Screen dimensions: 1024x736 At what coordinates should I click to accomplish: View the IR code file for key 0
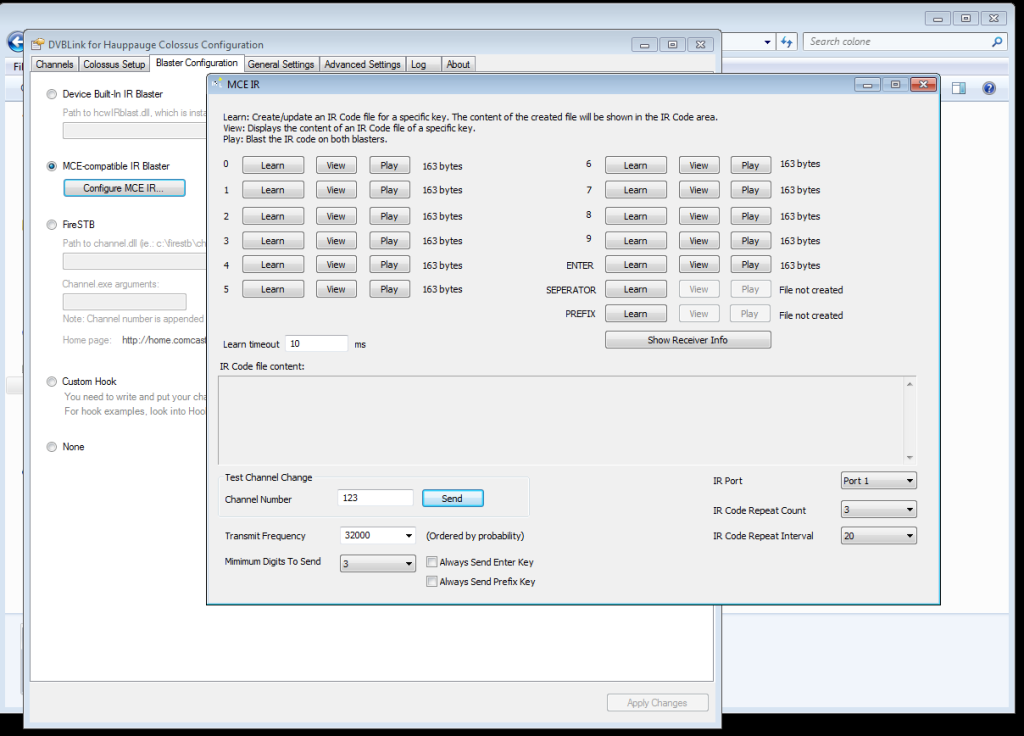(336, 165)
